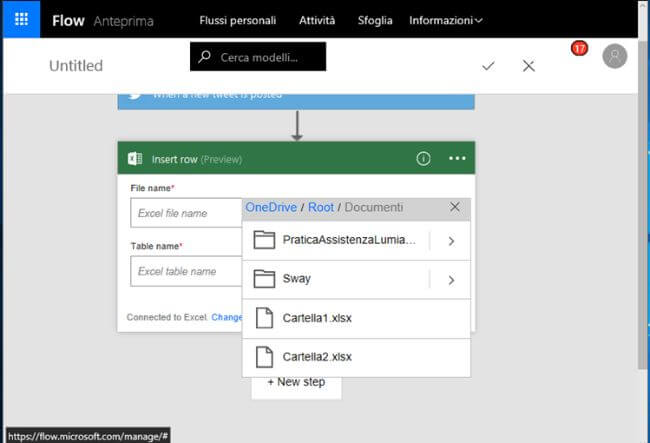The width and height of the screenshot is (650, 443).
Task: Navigate to OneDrive in breadcrumb
Action: click(271, 207)
